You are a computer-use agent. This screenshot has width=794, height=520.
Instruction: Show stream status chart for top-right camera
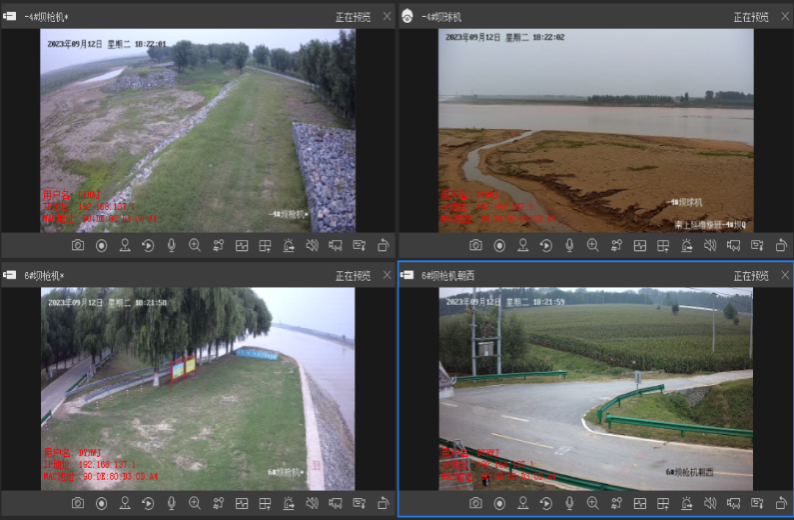640,246
